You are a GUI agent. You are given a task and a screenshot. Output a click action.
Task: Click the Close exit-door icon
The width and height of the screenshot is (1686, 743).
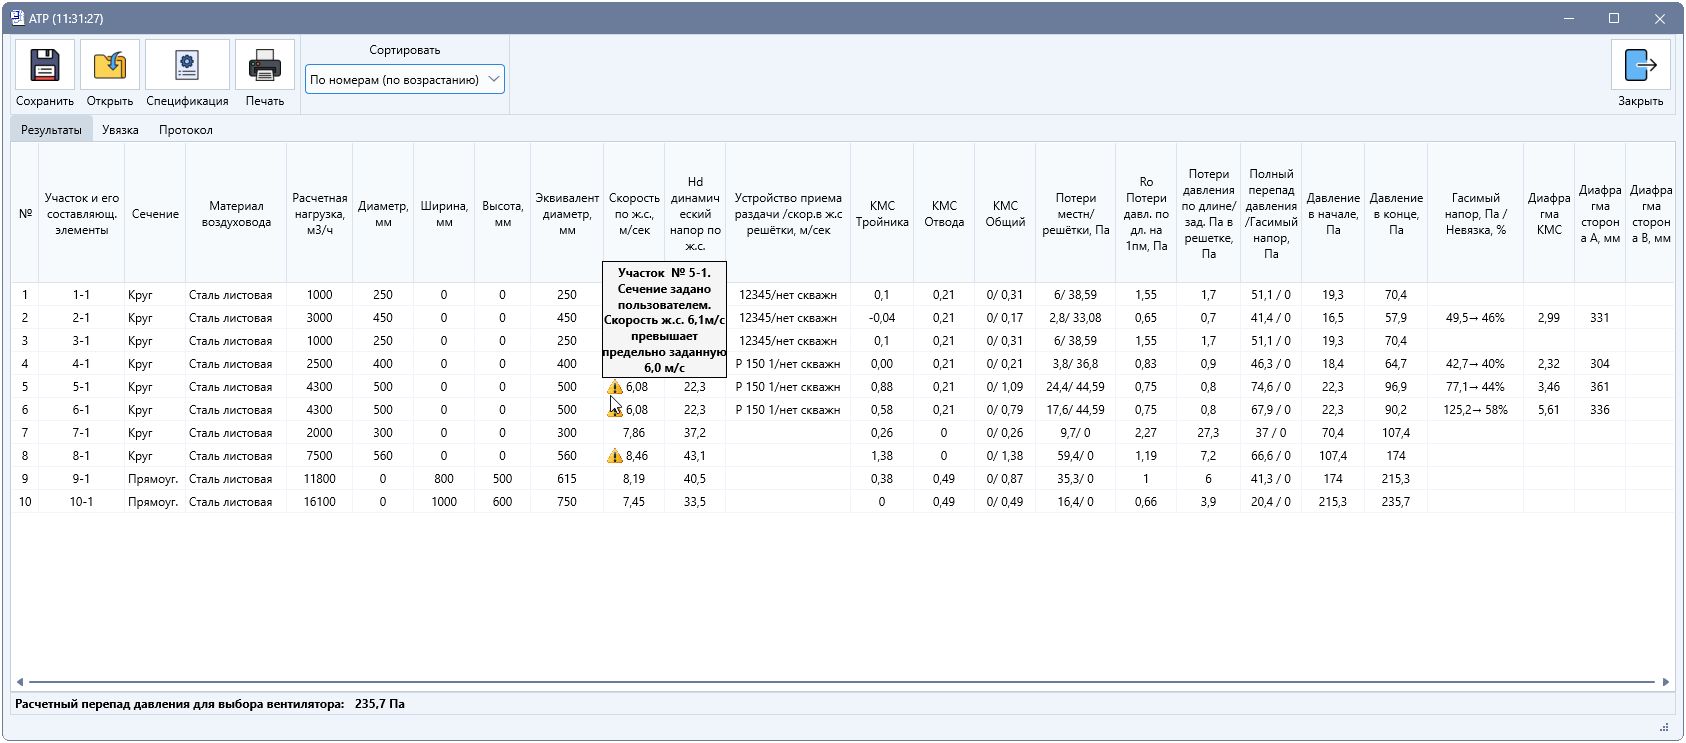pyautogui.click(x=1640, y=65)
